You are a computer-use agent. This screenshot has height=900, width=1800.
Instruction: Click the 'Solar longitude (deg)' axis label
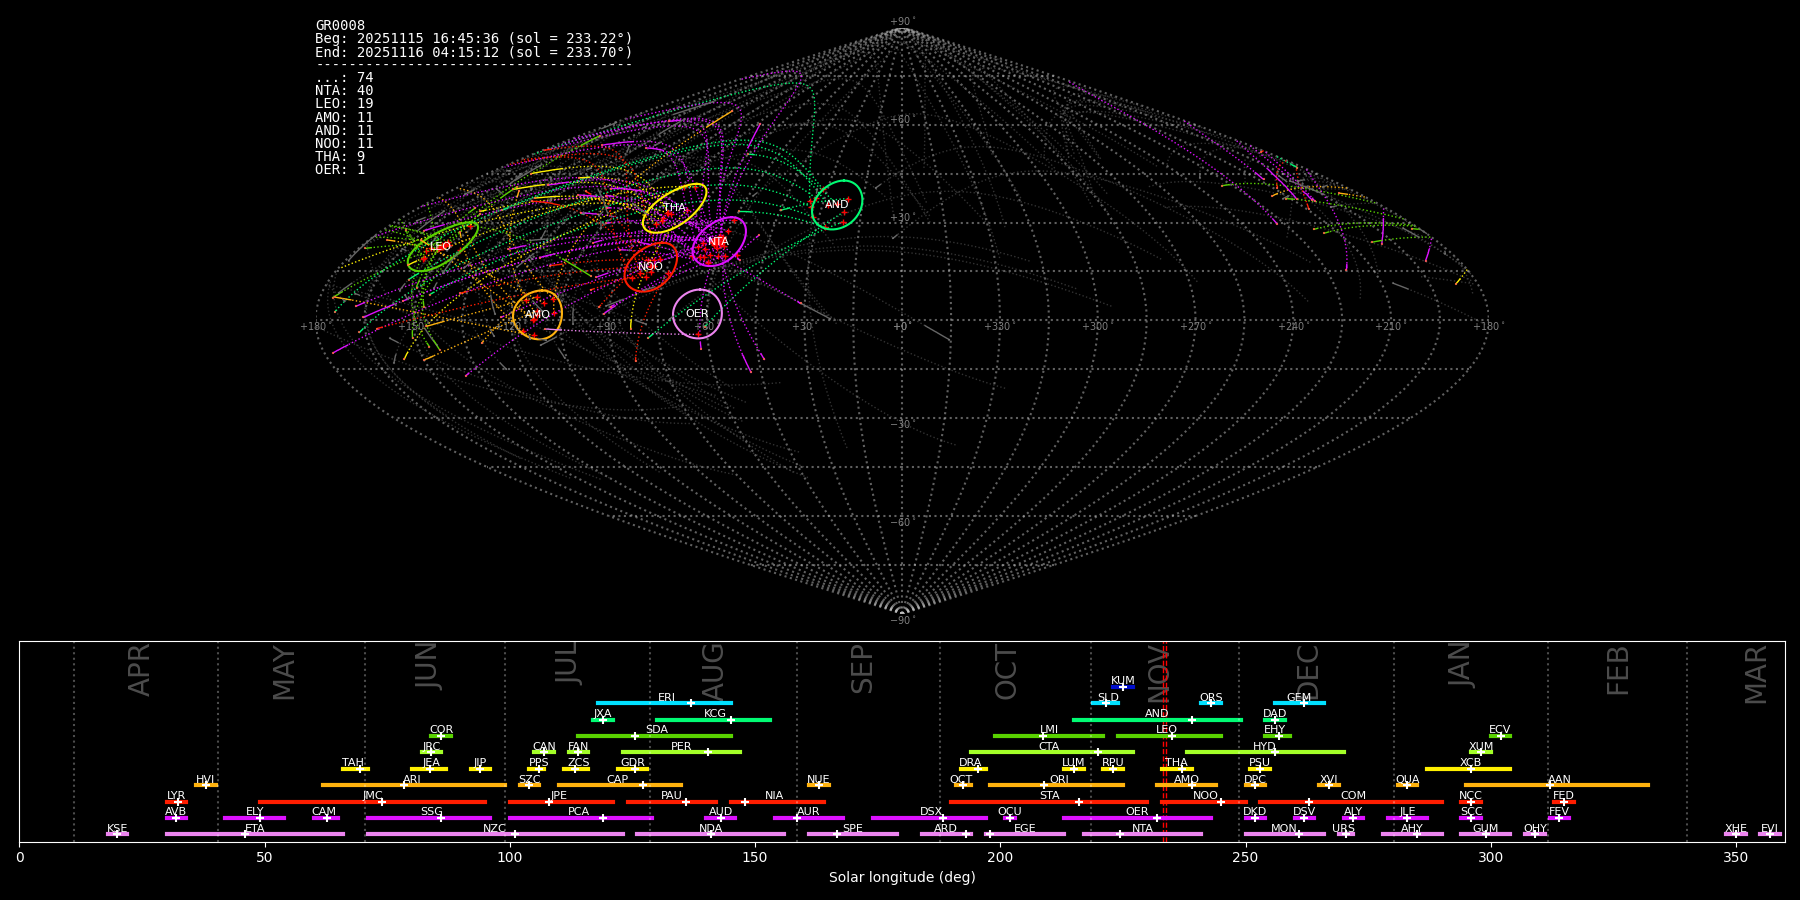tap(902, 878)
